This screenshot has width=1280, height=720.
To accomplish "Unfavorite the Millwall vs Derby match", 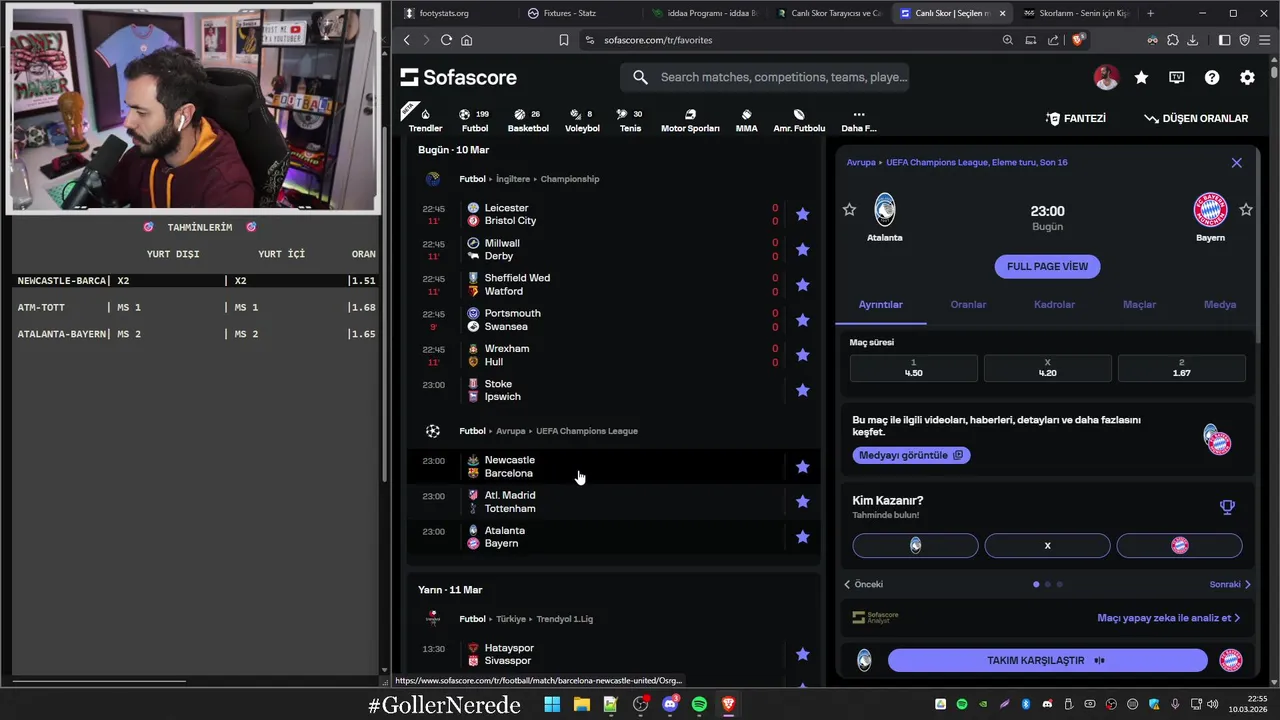I will pos(802,249).
